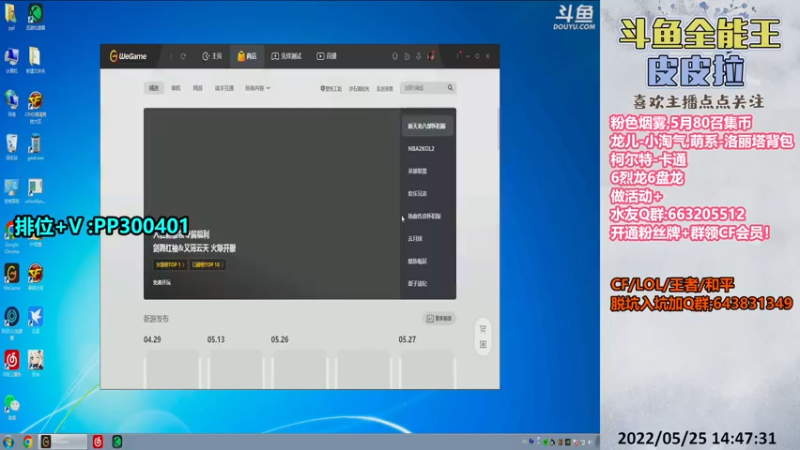Select 去月球 in the banner game list

[415, 238]
